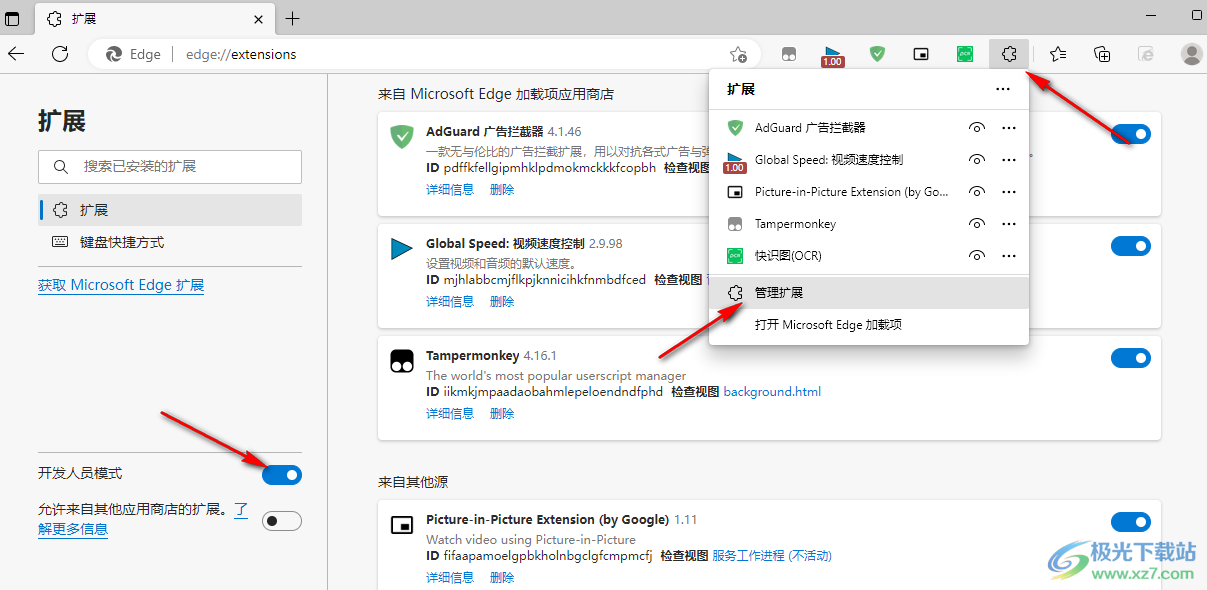Open a new tab with the plus button
Image resolution: width=1207 pixels, height=590 pixels.
[292, 18]
